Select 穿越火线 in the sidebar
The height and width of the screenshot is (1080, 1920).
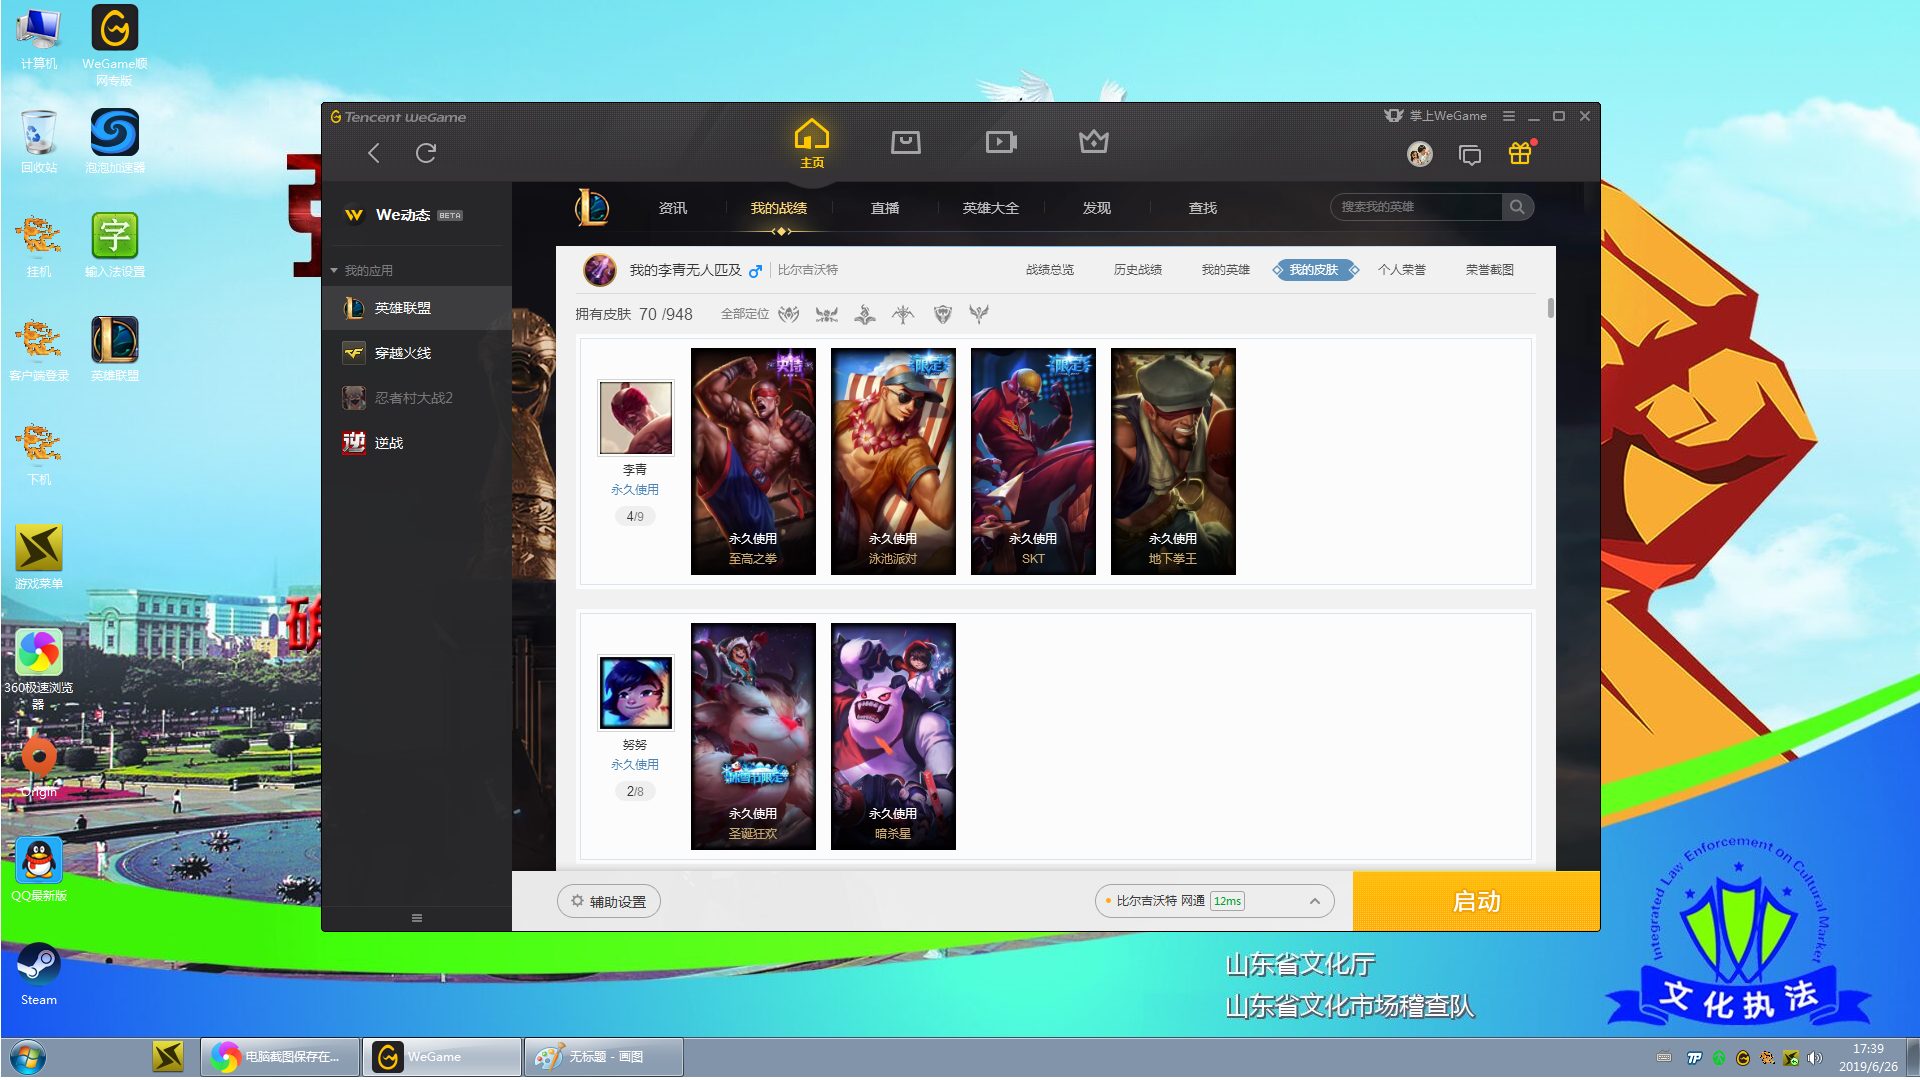(x=417, y=353)
